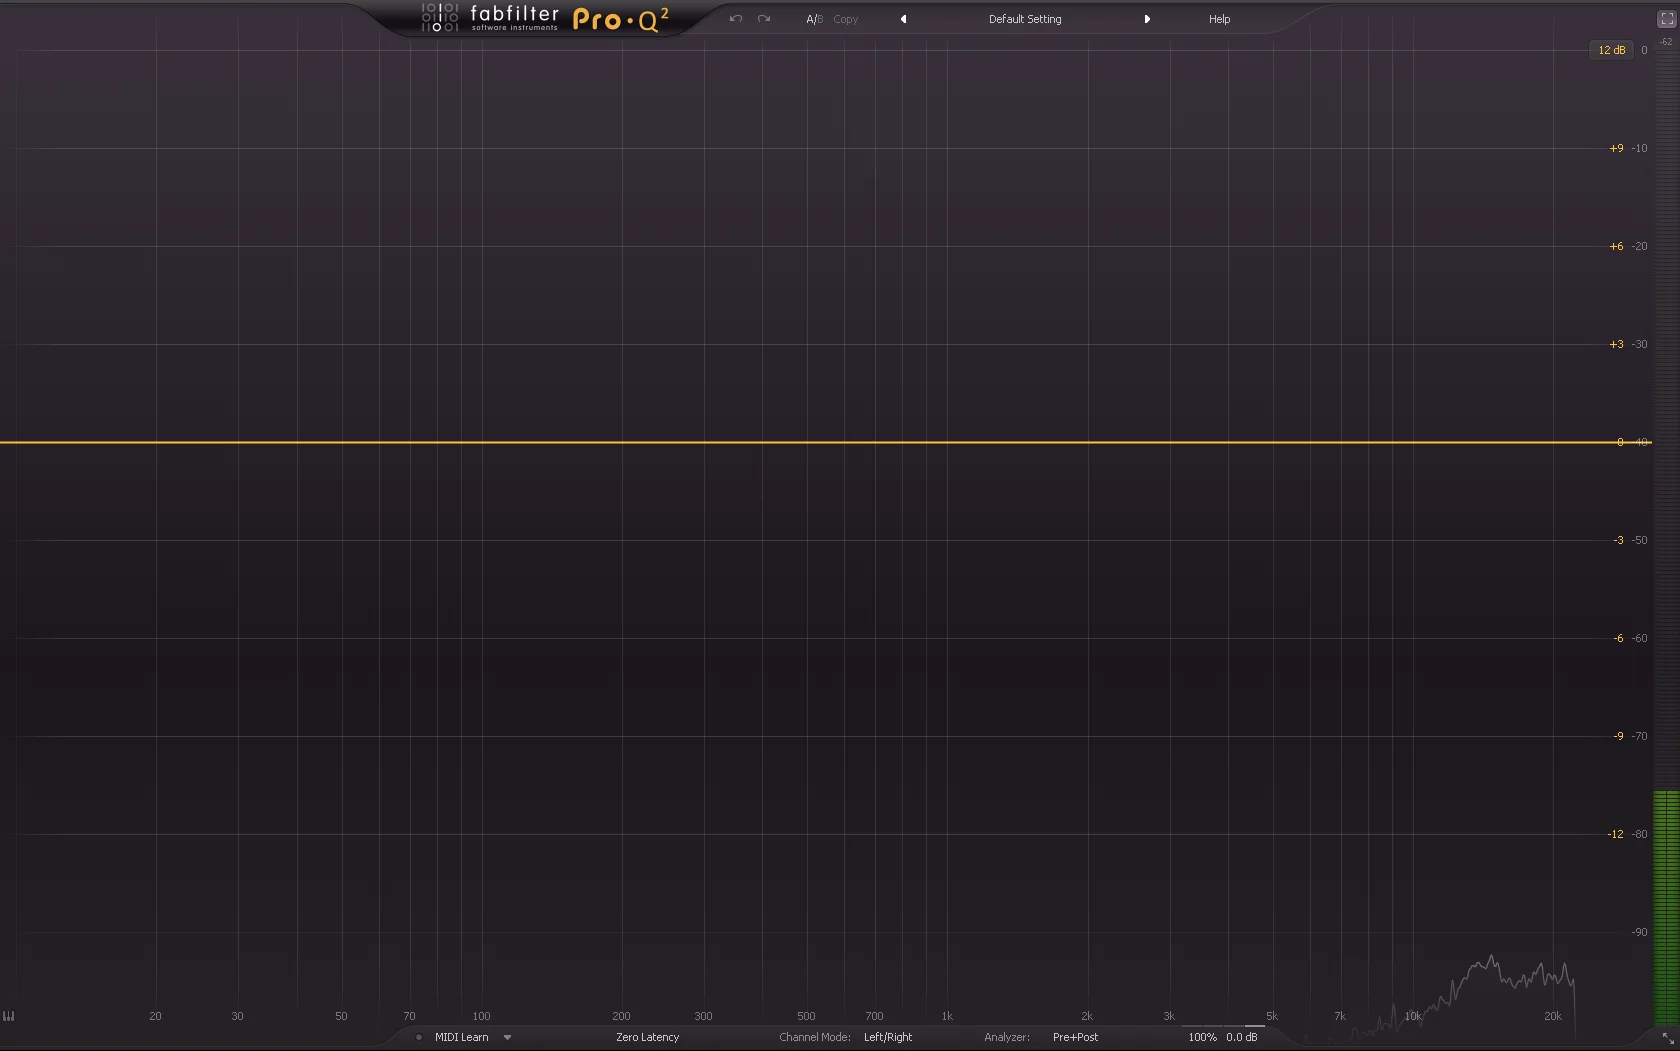Click the "-12" gain scale label

point(1615,834)
